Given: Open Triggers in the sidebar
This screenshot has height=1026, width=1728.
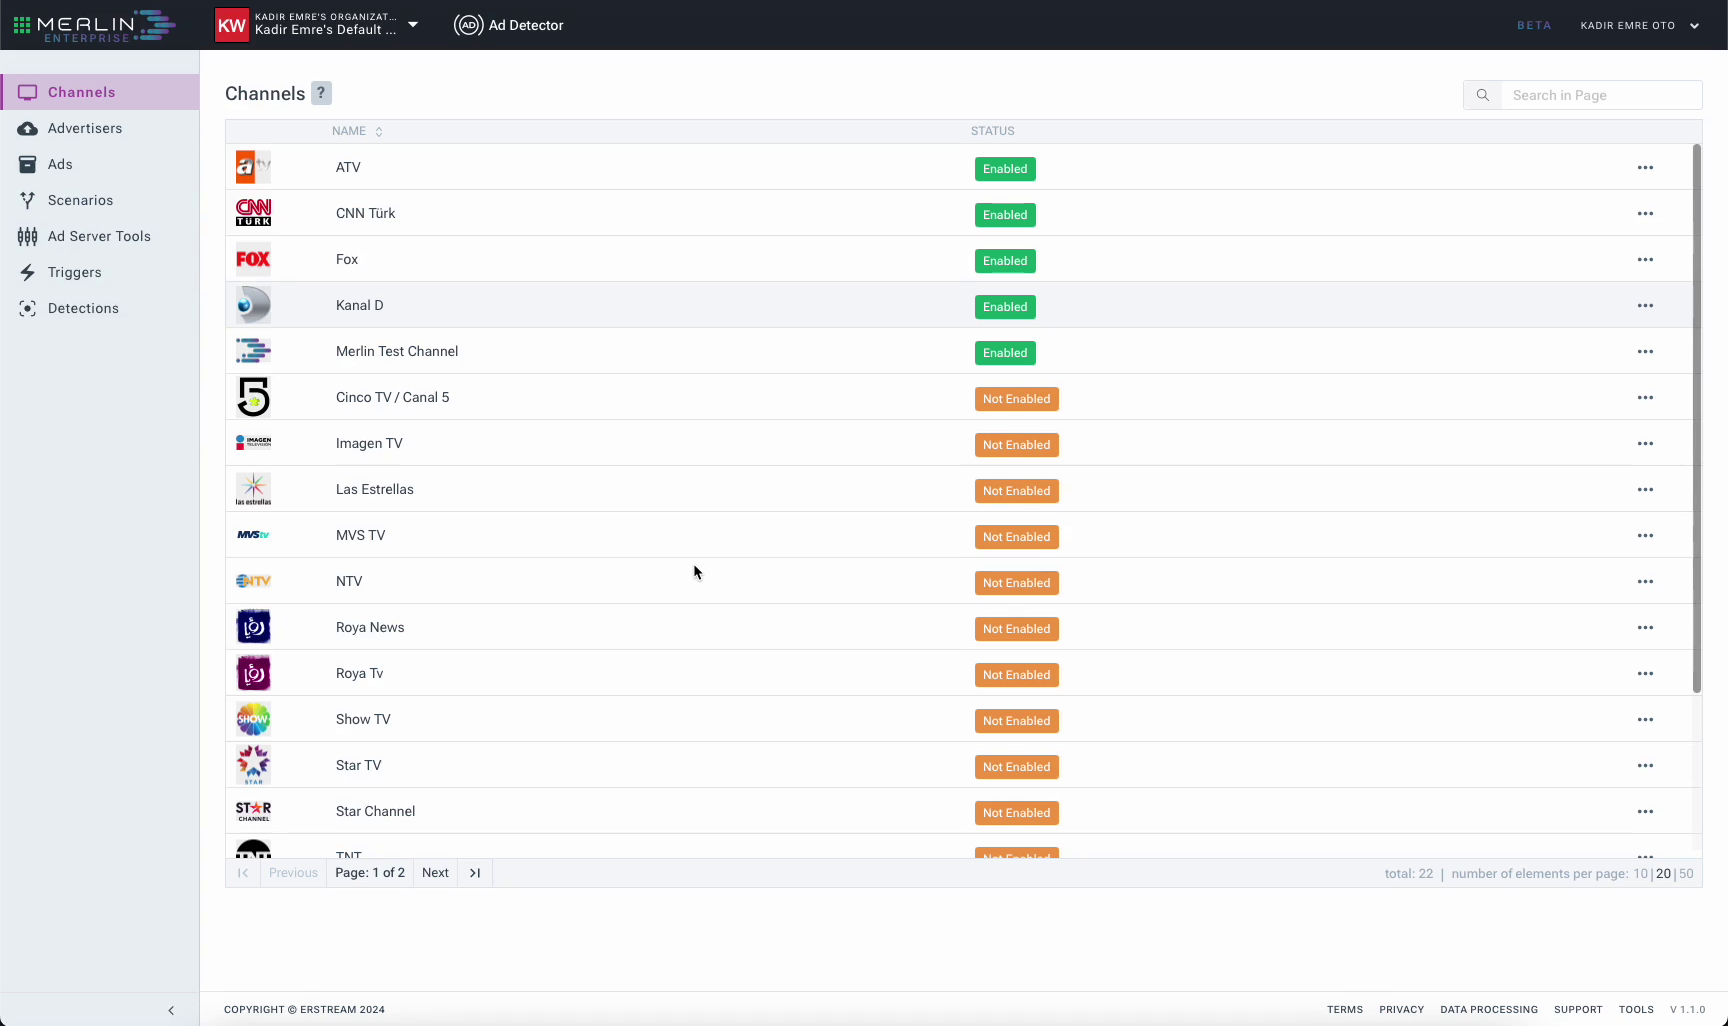Looking at the screenshot, I should coord(100,272).
